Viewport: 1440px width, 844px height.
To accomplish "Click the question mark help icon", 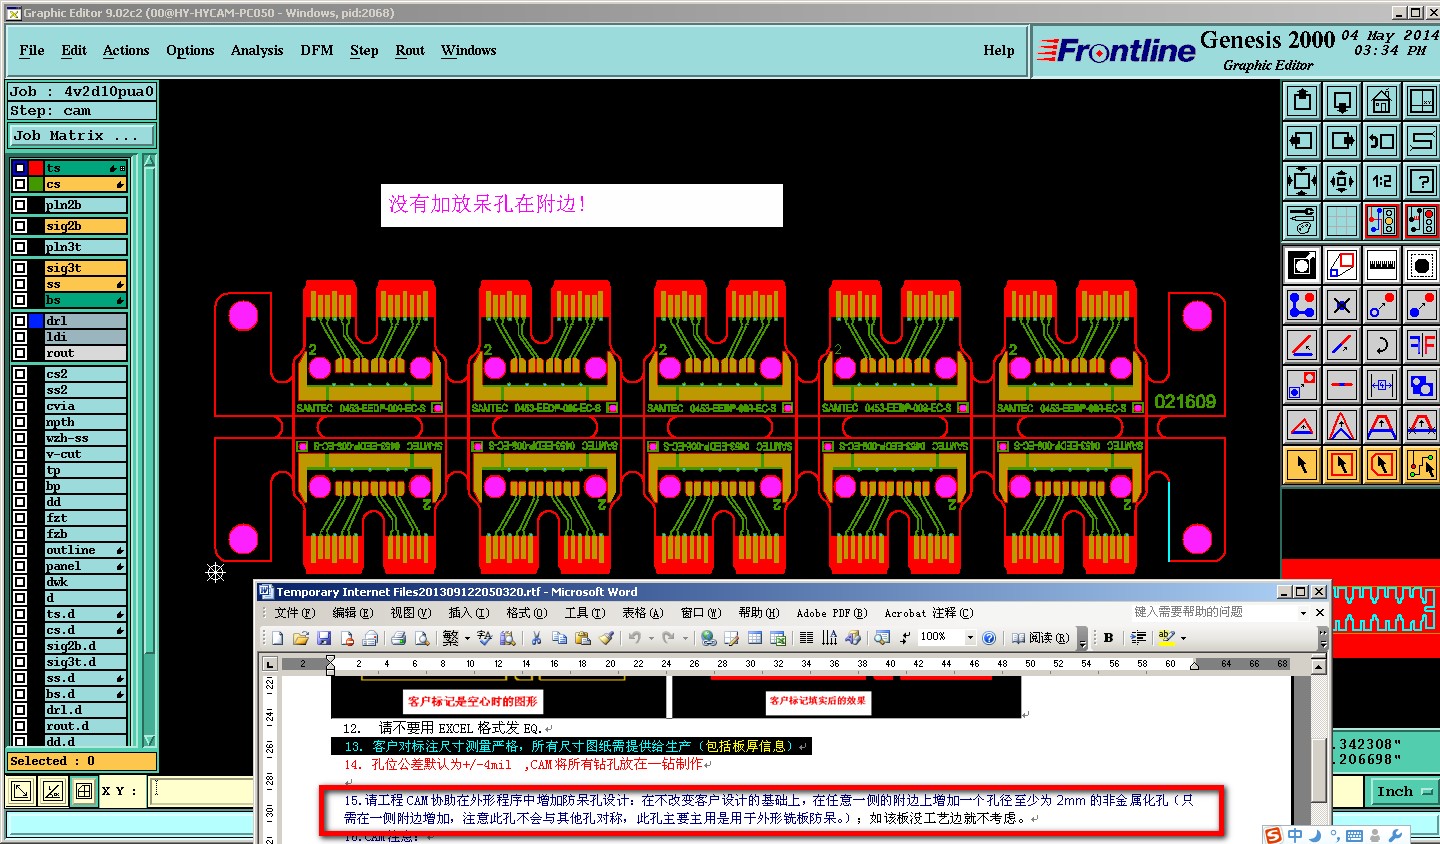I will (1422, 181).
